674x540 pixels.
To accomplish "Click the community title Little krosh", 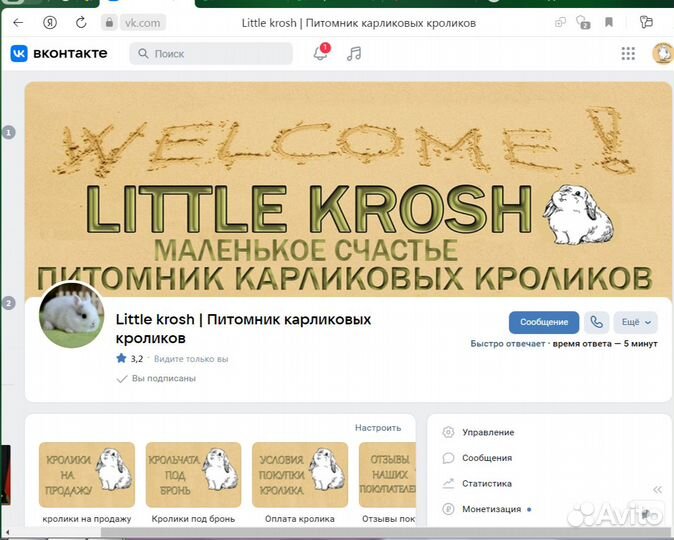I will (243, 328).
